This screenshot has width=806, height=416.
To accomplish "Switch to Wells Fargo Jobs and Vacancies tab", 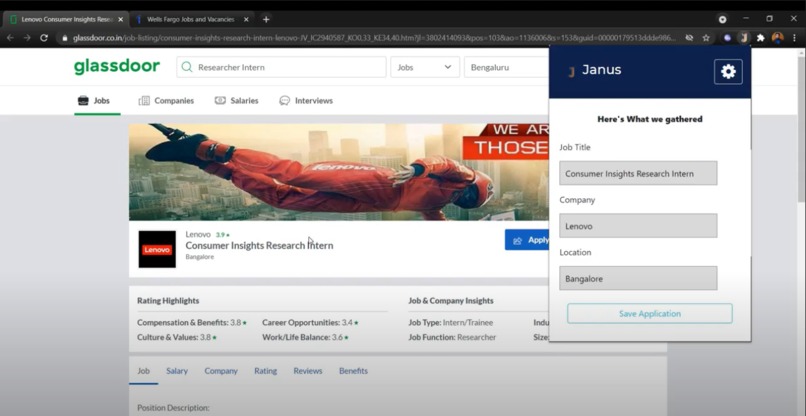I will tap(191, 20).
